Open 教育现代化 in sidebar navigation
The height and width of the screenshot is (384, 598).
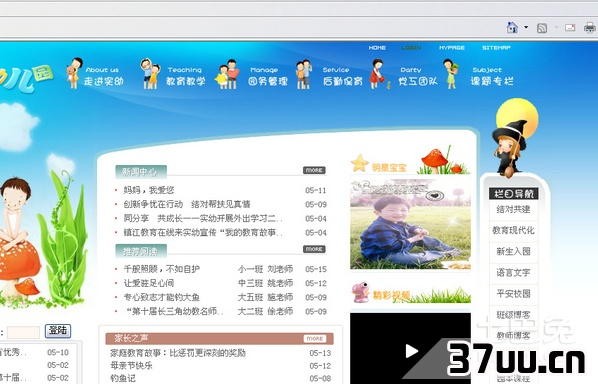tap(513, 230)
